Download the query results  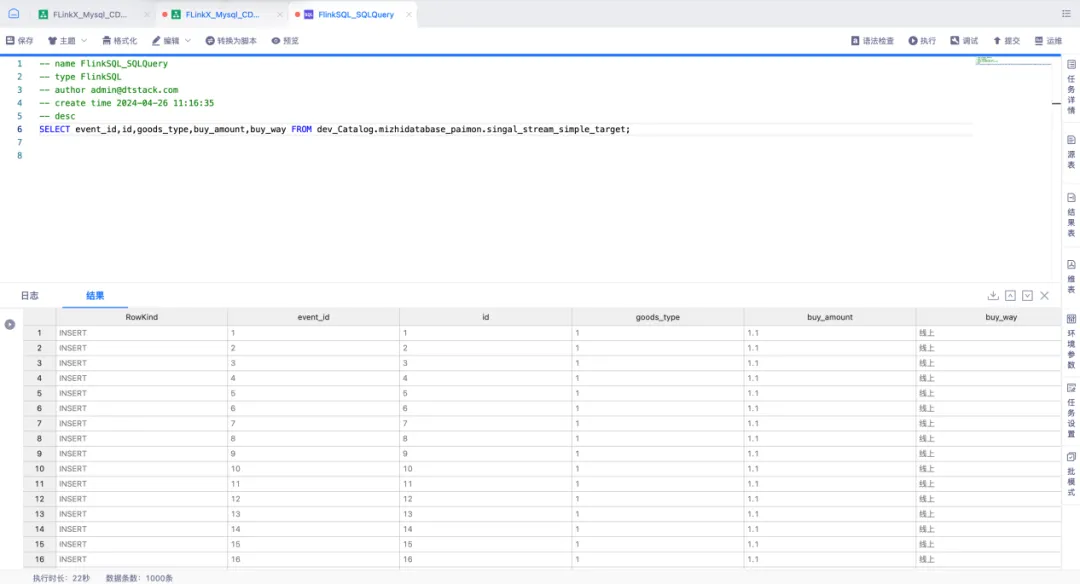click(x=993, y=296)
